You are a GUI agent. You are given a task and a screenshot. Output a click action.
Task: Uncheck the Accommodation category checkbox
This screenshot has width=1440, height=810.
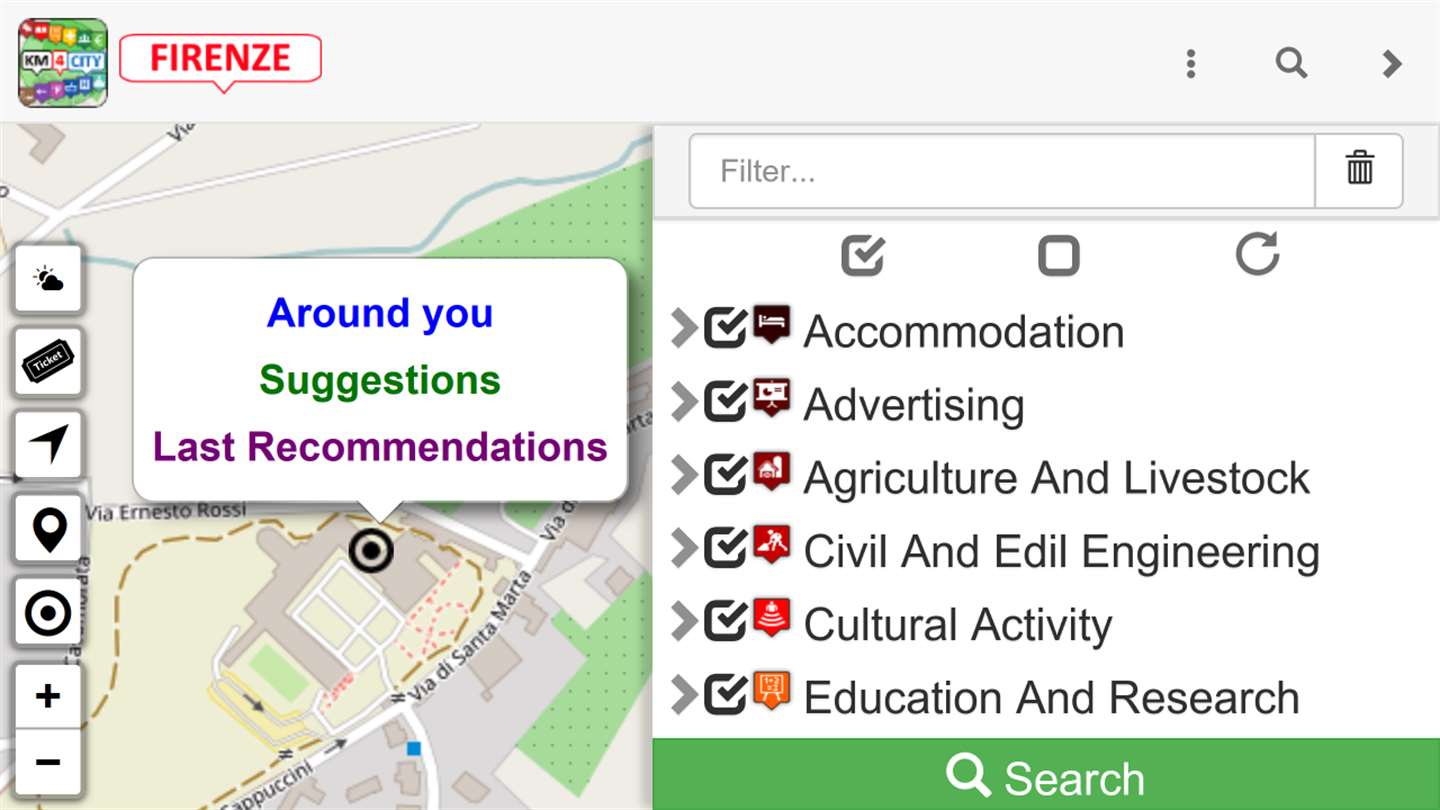click(725, 329)
